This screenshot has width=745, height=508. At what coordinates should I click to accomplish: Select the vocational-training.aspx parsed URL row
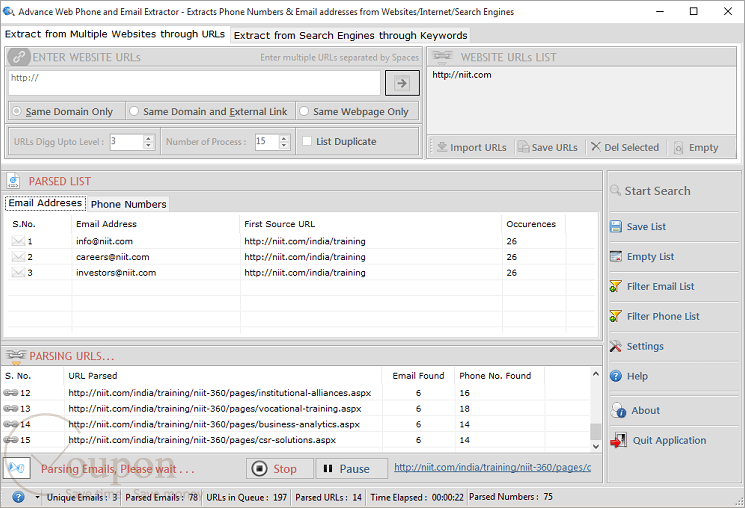coord(296,408)
